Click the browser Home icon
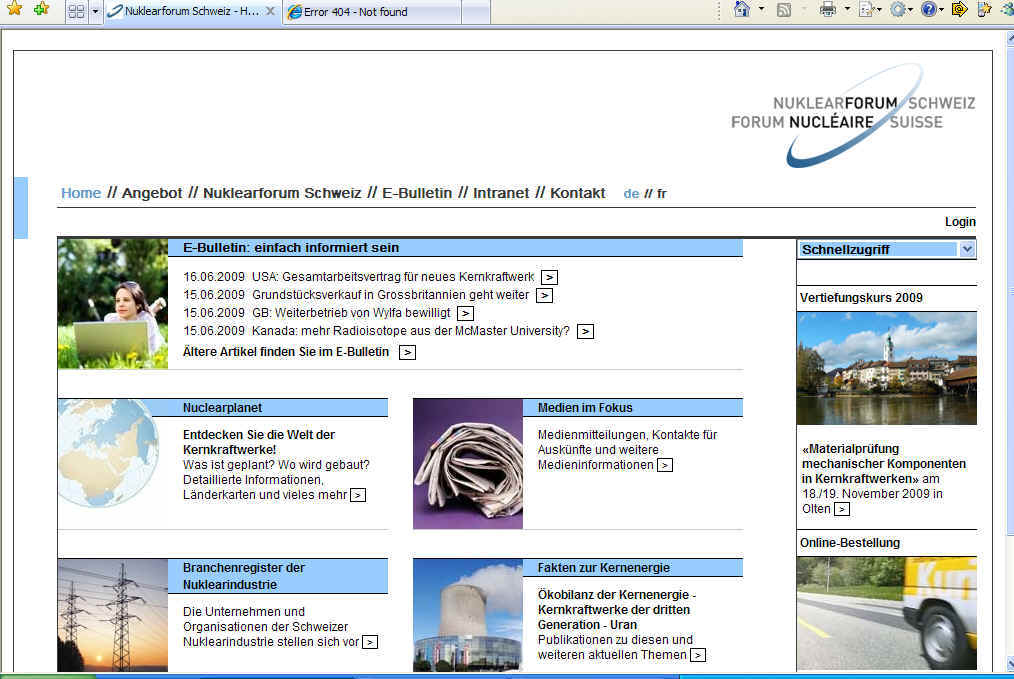 click(x=742, y=9)
